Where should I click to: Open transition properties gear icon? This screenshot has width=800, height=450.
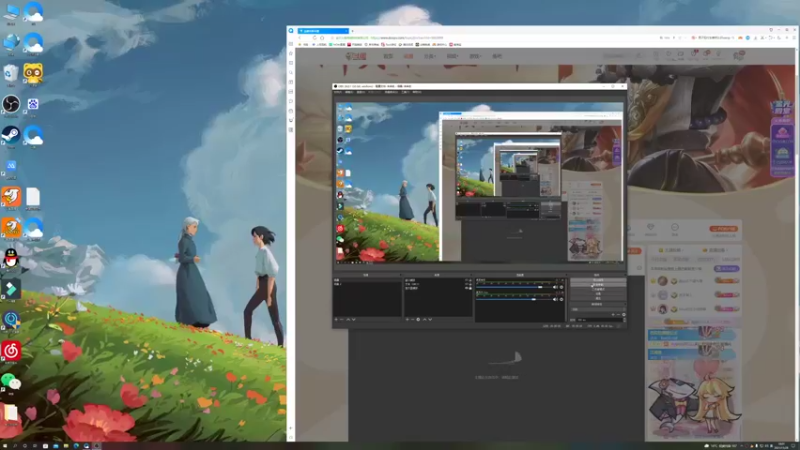pyautogui.click(x=624, y=314)
